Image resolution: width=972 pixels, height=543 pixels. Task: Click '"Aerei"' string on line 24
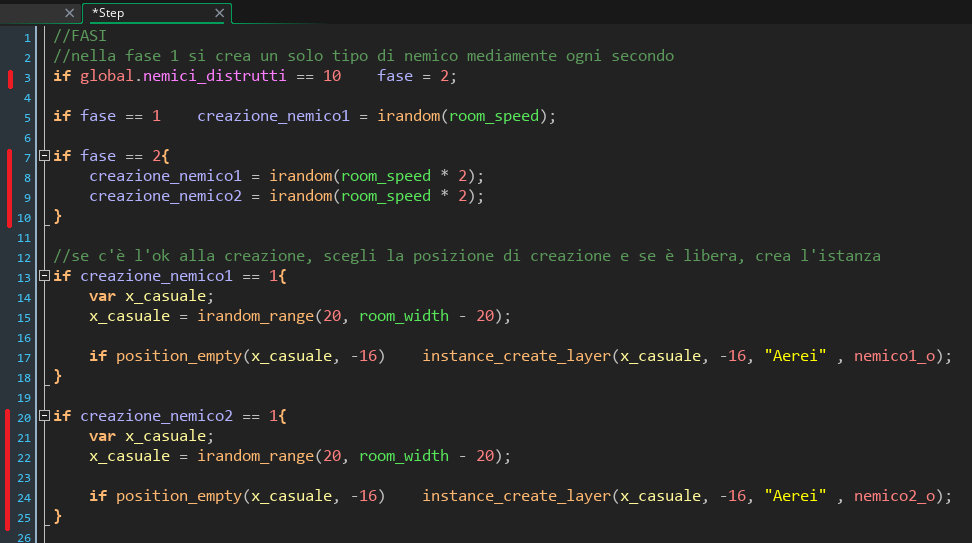point(795,496)
